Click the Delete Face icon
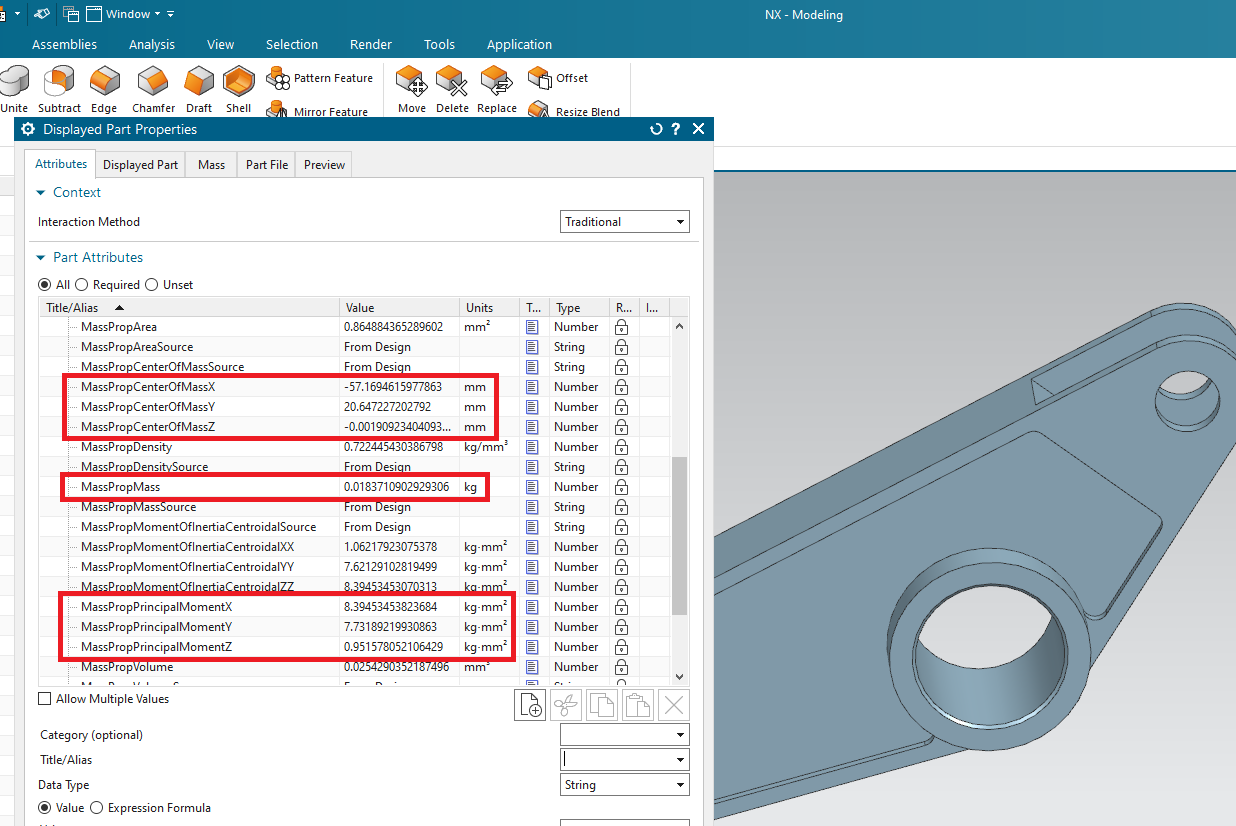The image size is (1236, 826). coord(452,81)
